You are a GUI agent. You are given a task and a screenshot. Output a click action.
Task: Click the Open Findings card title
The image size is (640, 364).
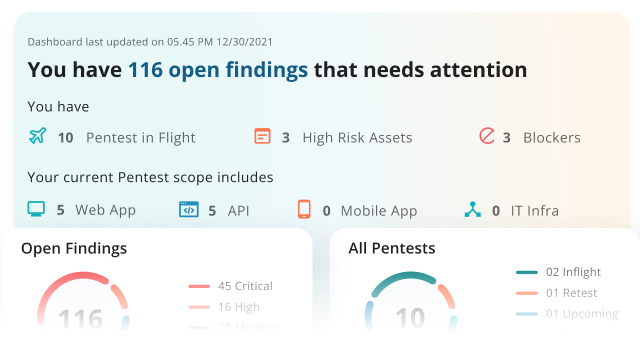point(74,249)
